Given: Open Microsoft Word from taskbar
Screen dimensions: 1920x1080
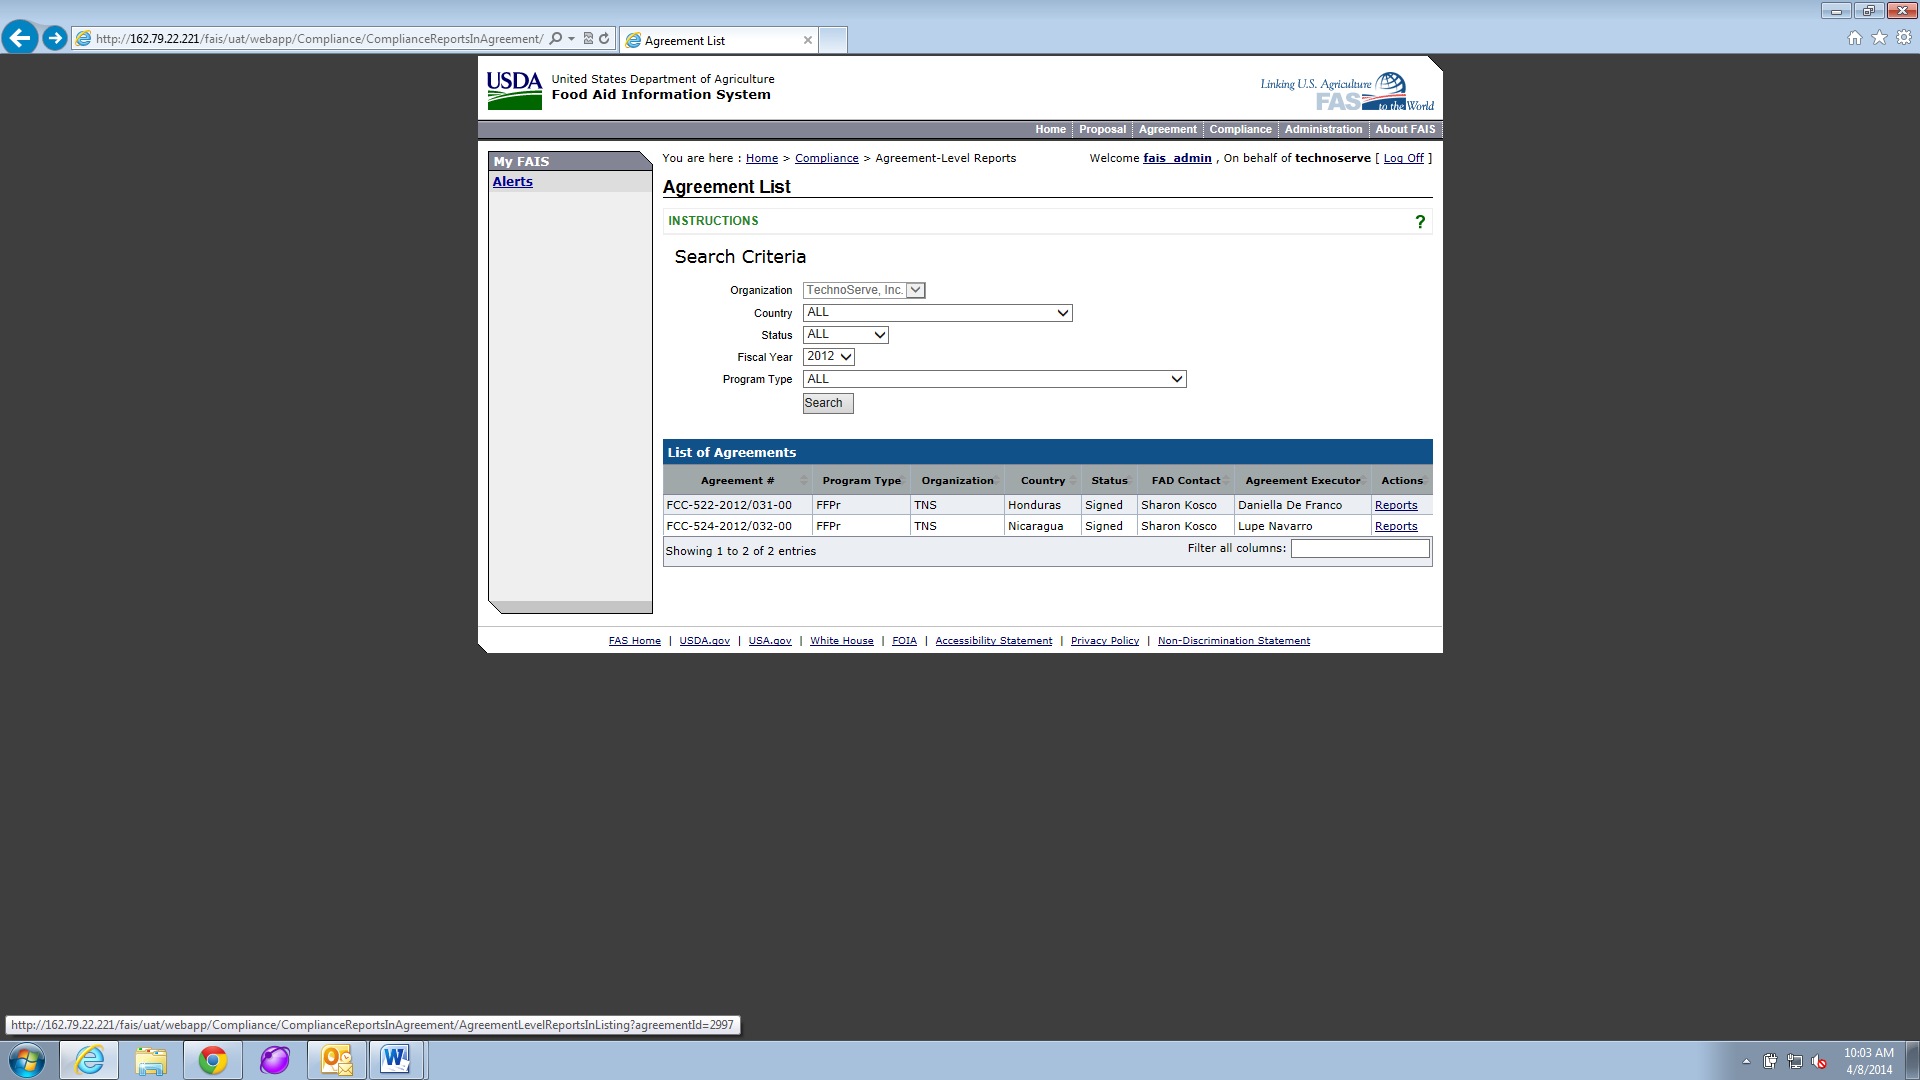Looking at the screenshot, I should pos(396,1060).
